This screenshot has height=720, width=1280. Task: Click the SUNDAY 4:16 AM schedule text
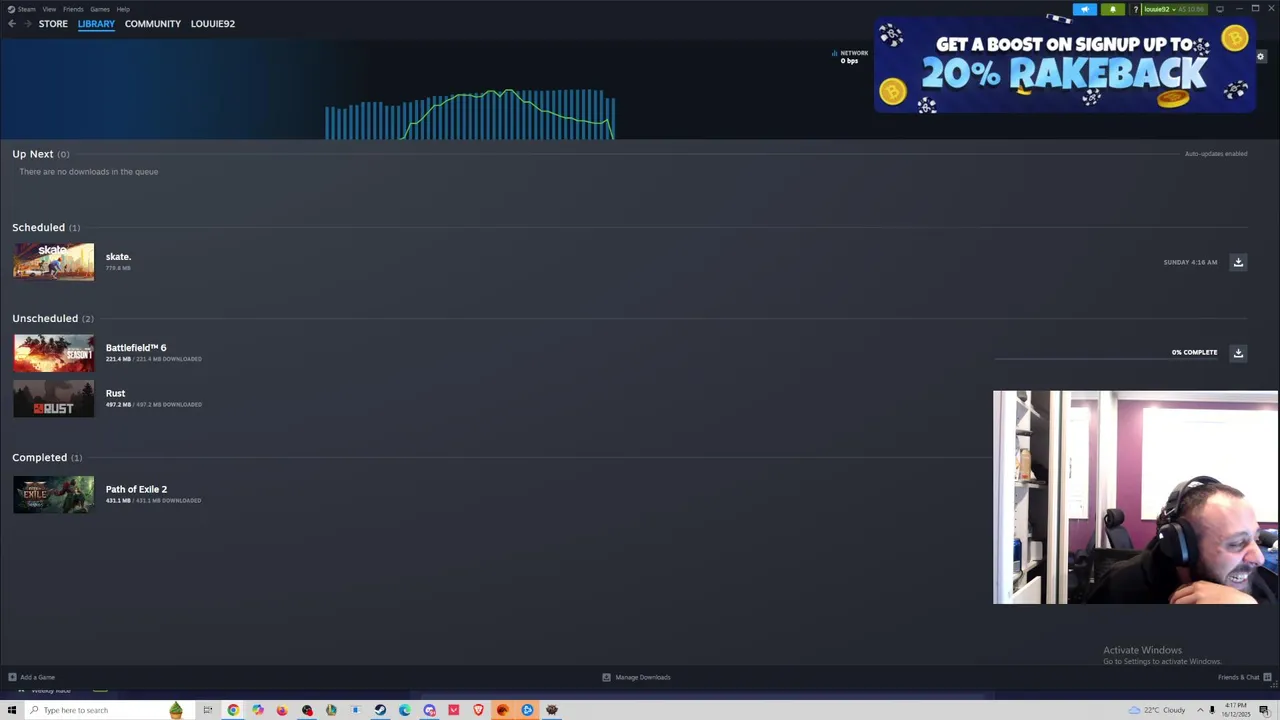(1190, 262)
